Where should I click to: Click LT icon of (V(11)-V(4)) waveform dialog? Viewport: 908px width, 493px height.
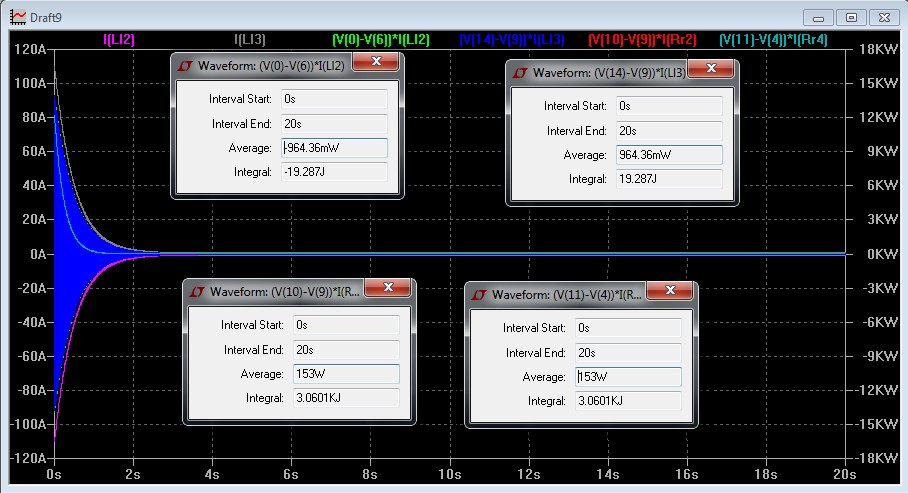pos(479,295)
